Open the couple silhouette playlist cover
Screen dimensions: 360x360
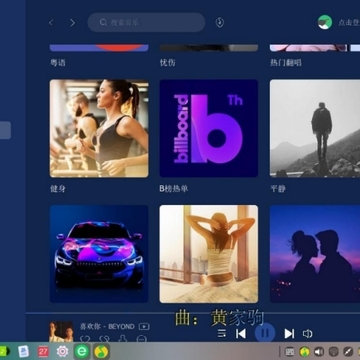coord(315,254)
